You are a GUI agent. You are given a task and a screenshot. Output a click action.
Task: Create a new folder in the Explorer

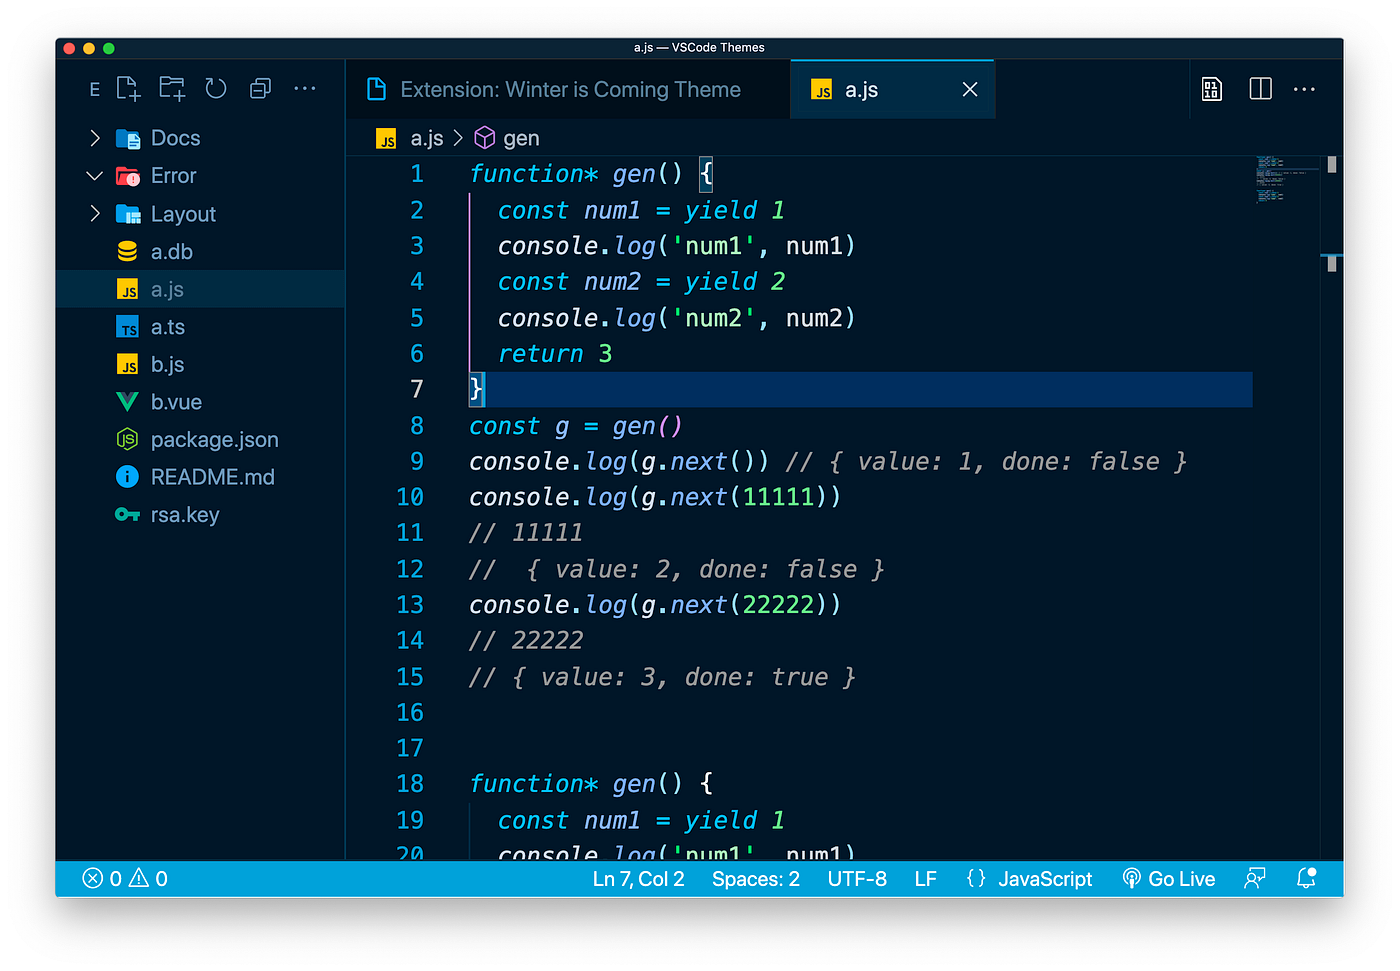tap(172, 88)
